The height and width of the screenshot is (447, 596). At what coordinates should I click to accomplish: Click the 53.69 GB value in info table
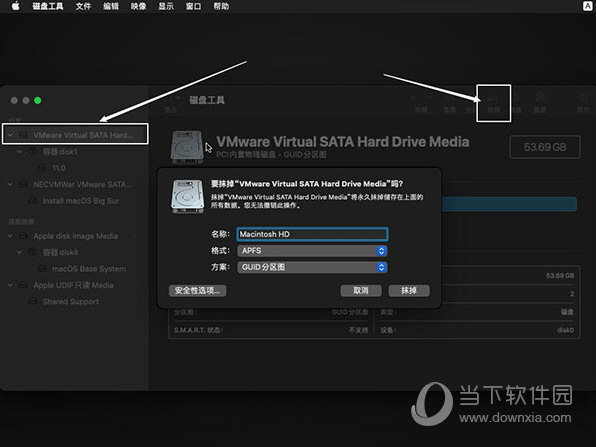click(x=560, y=275)
